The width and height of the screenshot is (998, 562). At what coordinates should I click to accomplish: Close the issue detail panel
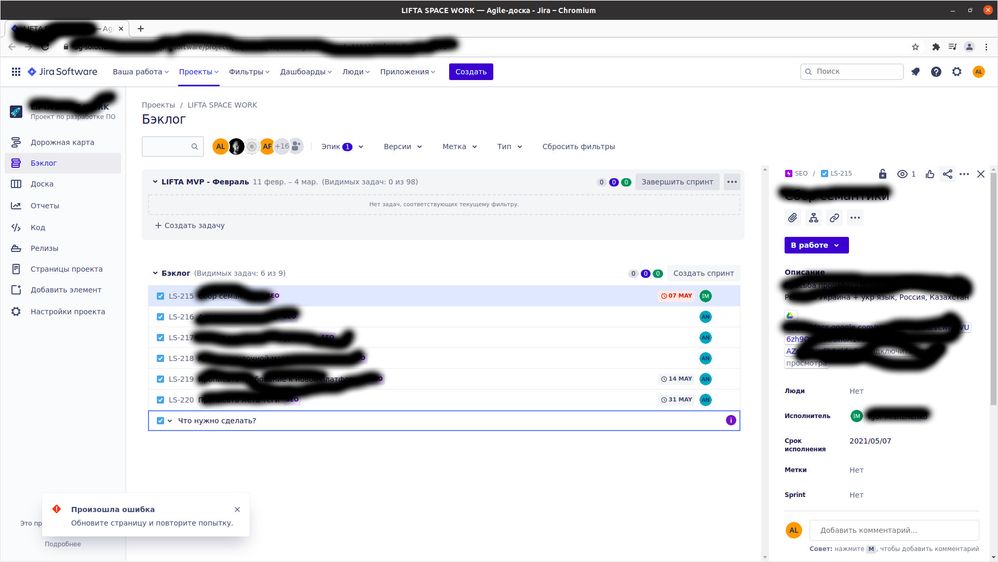point(981,174)
